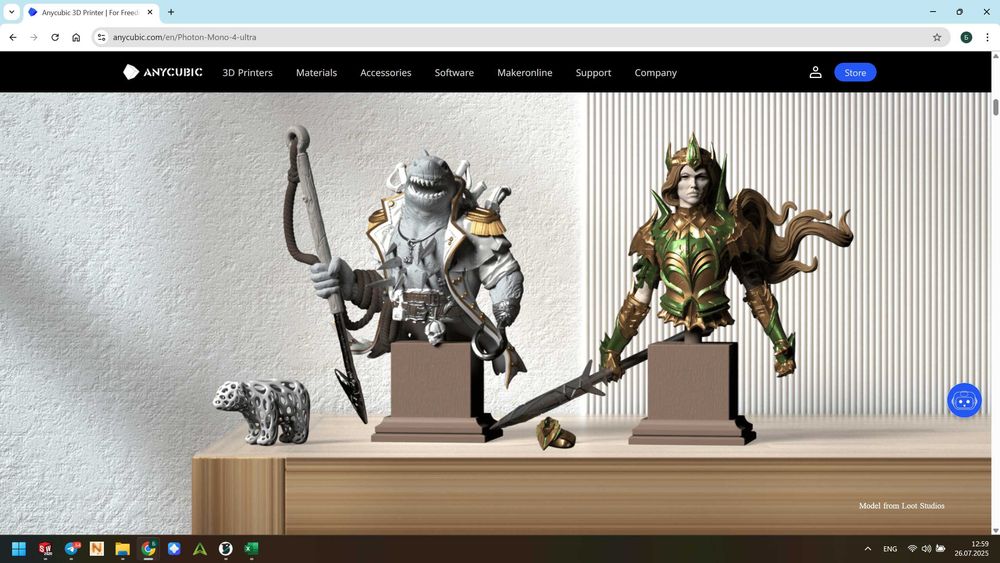The width and height of the screenshot is (1000, 563).
Task: Open Wi-Fi network settings in tray
Action: point(912,548)
